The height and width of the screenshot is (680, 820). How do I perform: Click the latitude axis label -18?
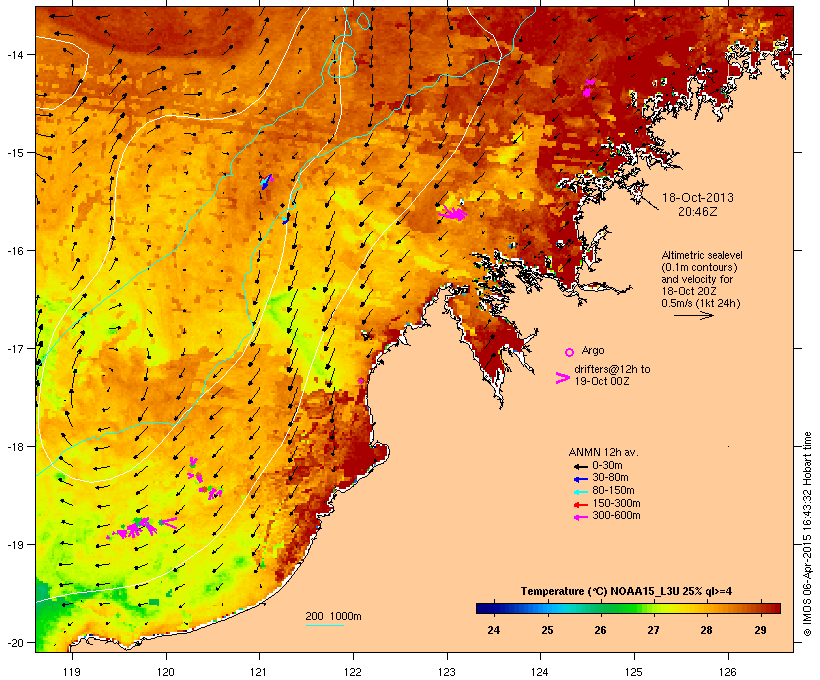[14, 447]
